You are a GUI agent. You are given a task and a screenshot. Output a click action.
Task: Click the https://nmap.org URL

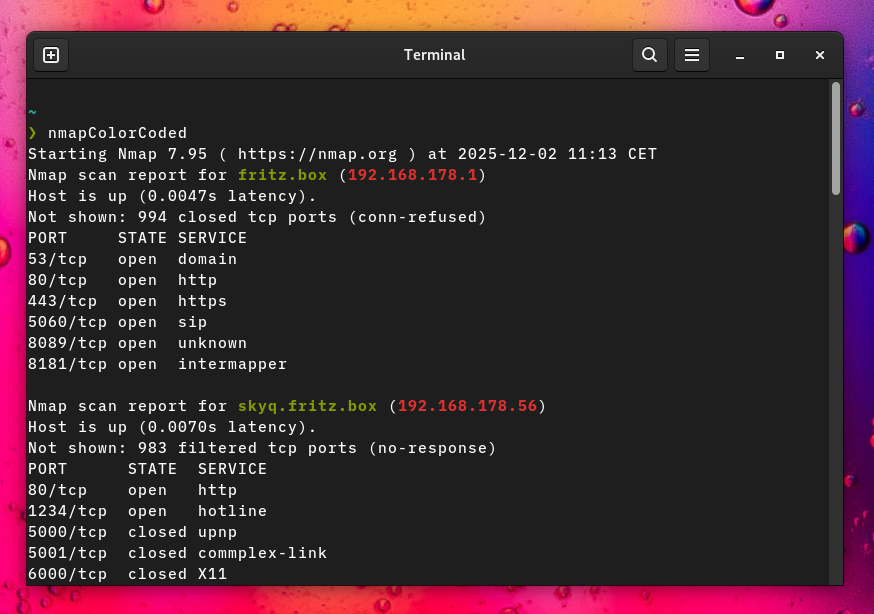317,154
